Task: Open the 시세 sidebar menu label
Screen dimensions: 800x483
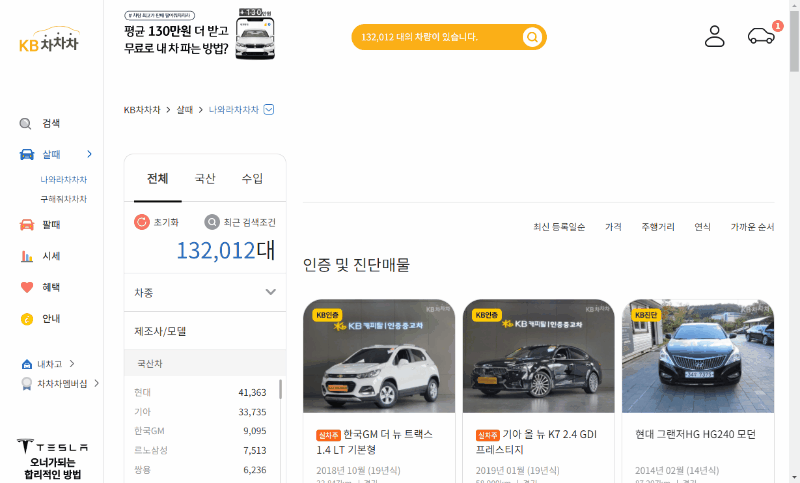Action: (51, 256)
